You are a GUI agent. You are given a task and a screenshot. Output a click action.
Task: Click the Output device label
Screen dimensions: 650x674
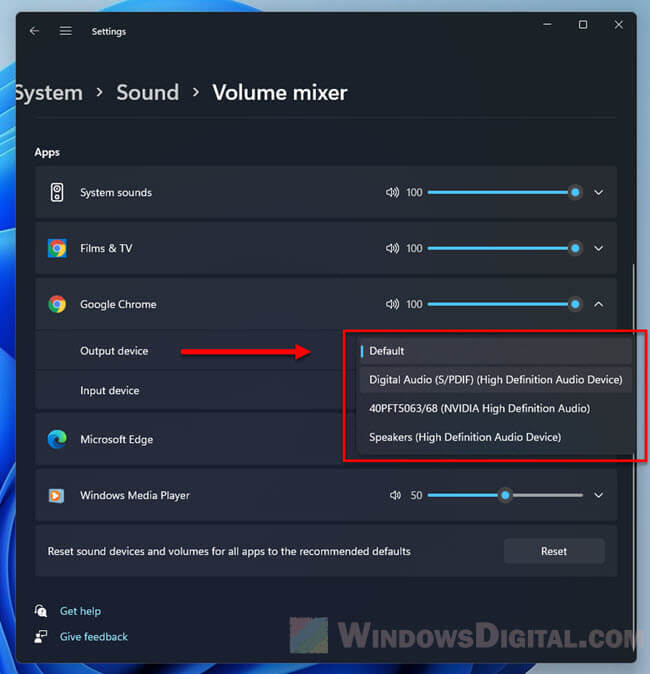click(x=114, y=351)
